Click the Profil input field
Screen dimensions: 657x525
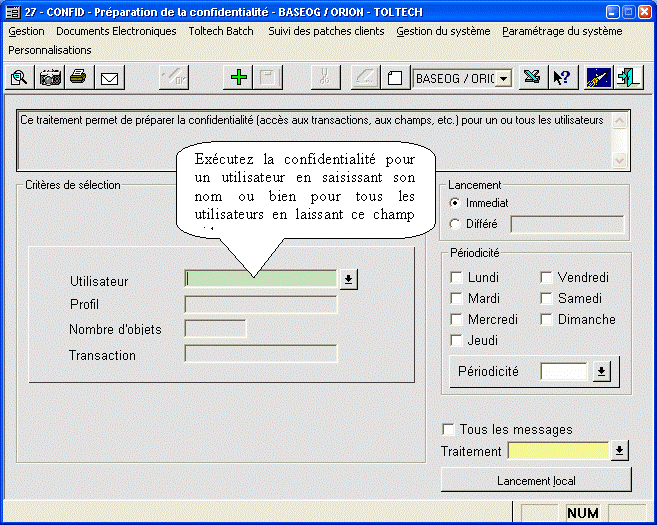click(x=261, y=305)
